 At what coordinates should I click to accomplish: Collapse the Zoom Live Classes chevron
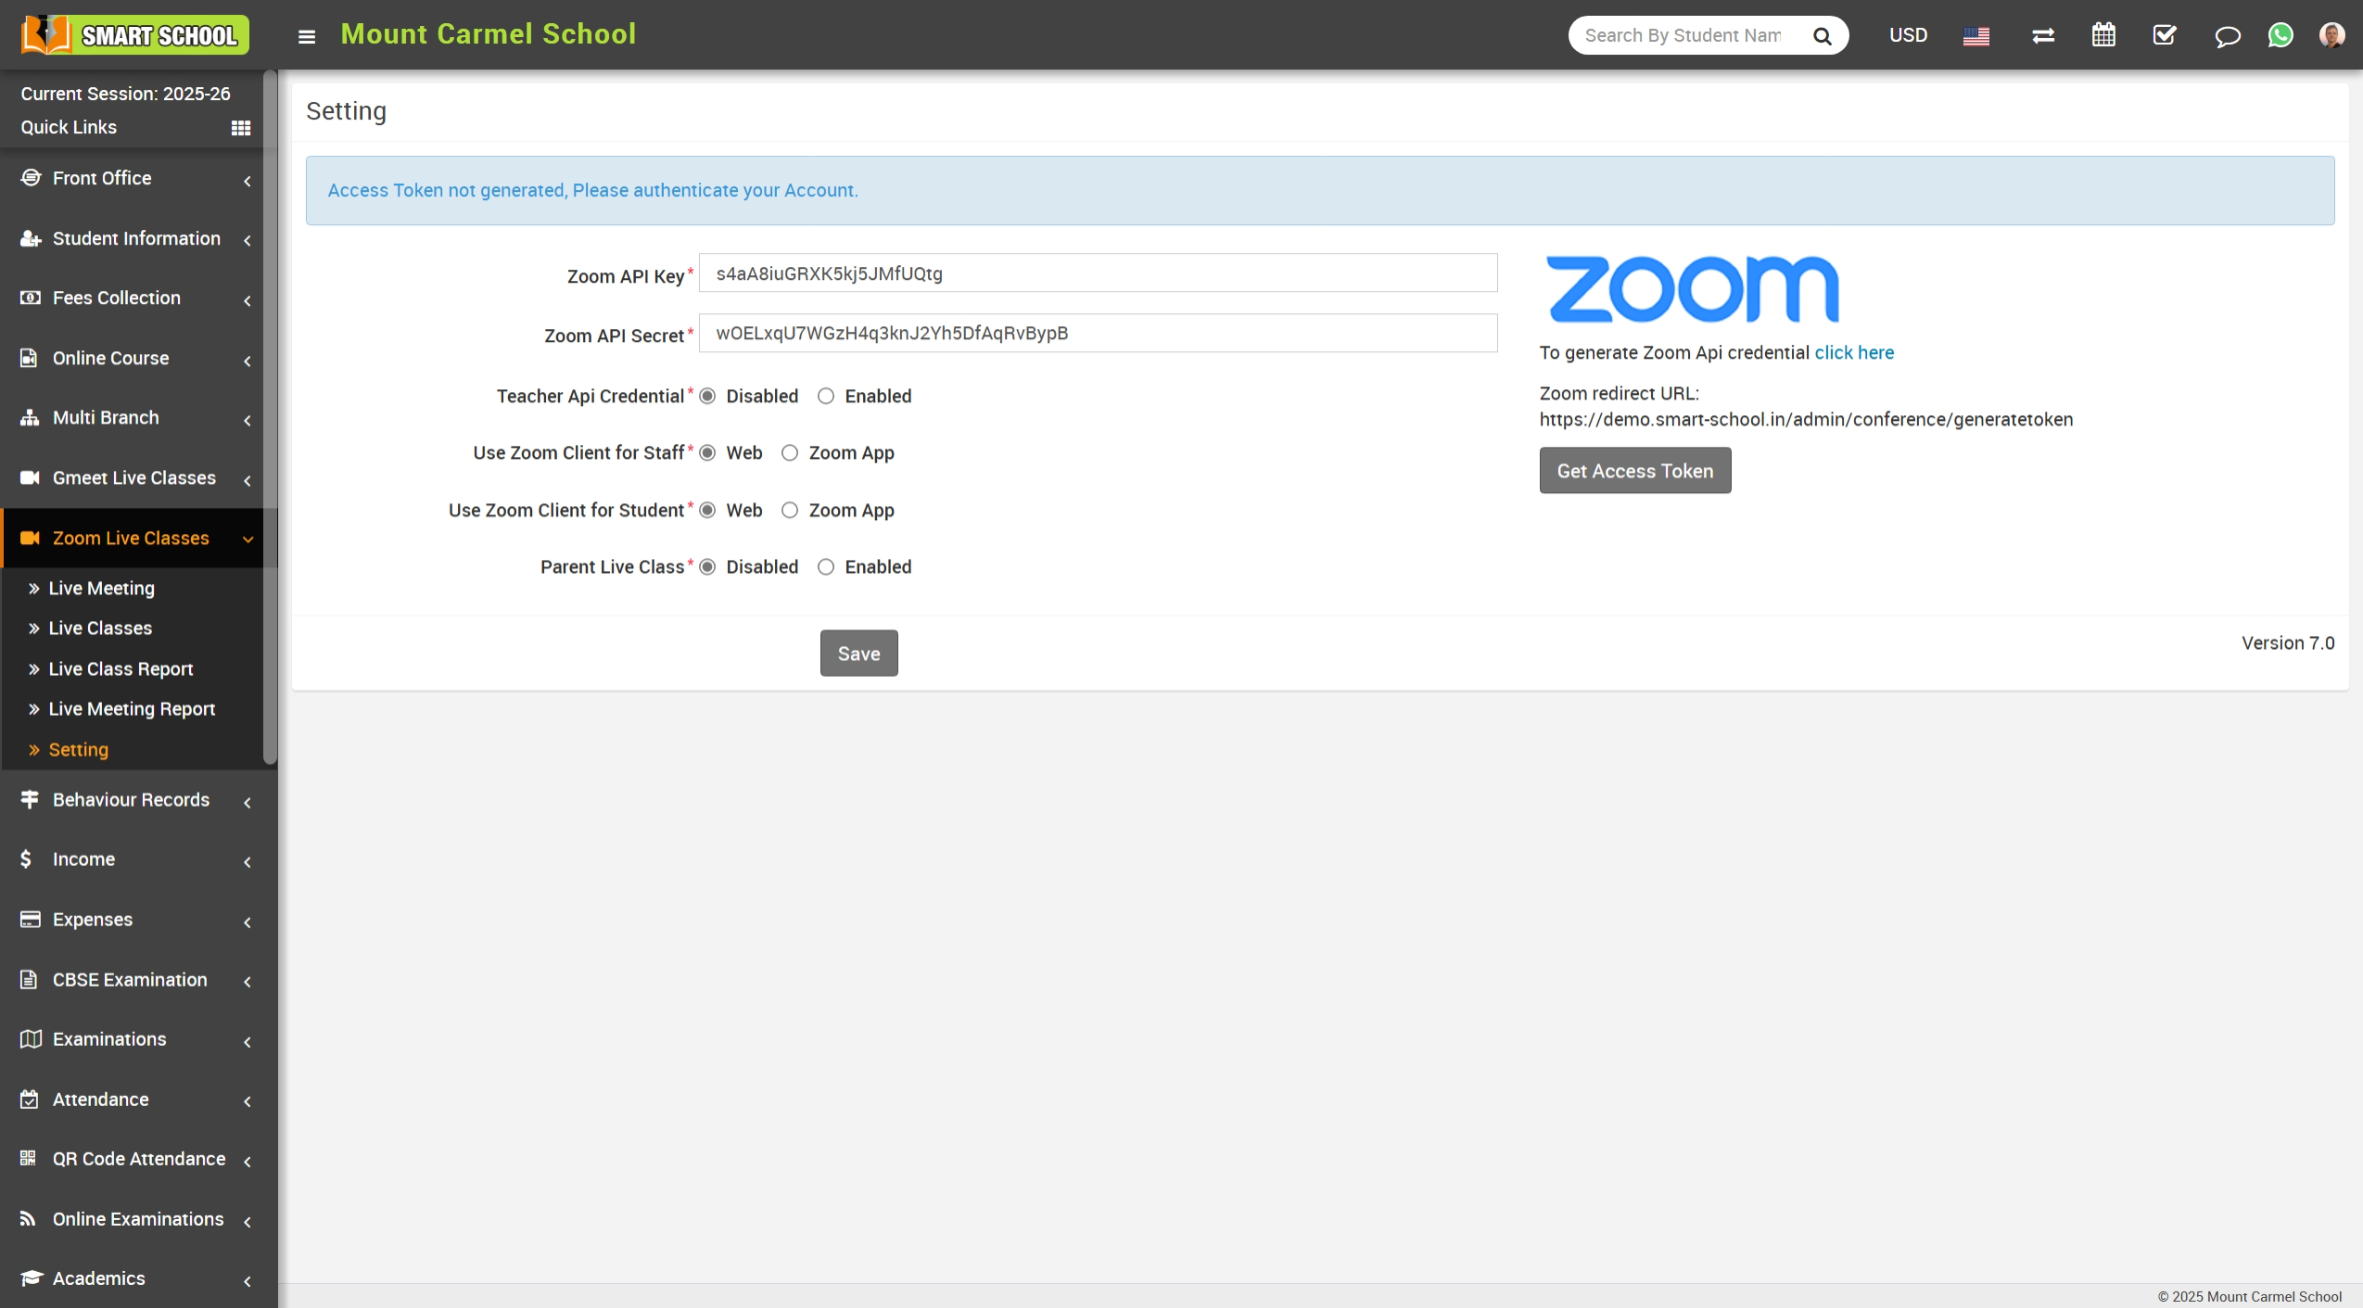click(x=247, y=540)
